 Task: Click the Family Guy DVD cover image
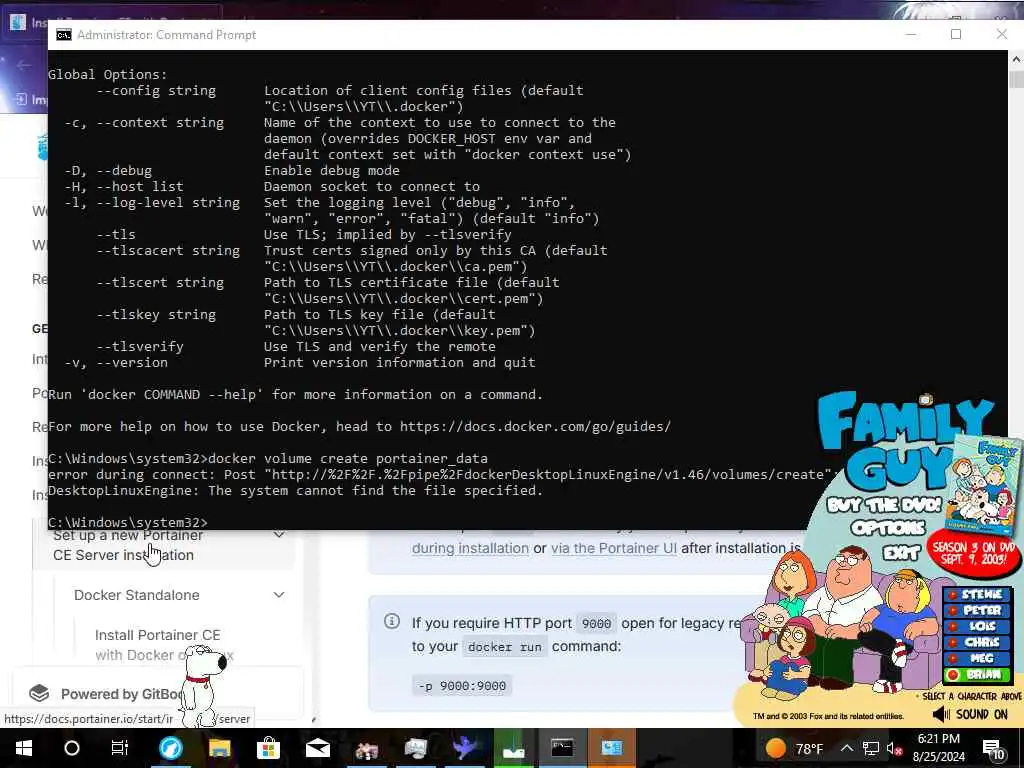(982, 485)
